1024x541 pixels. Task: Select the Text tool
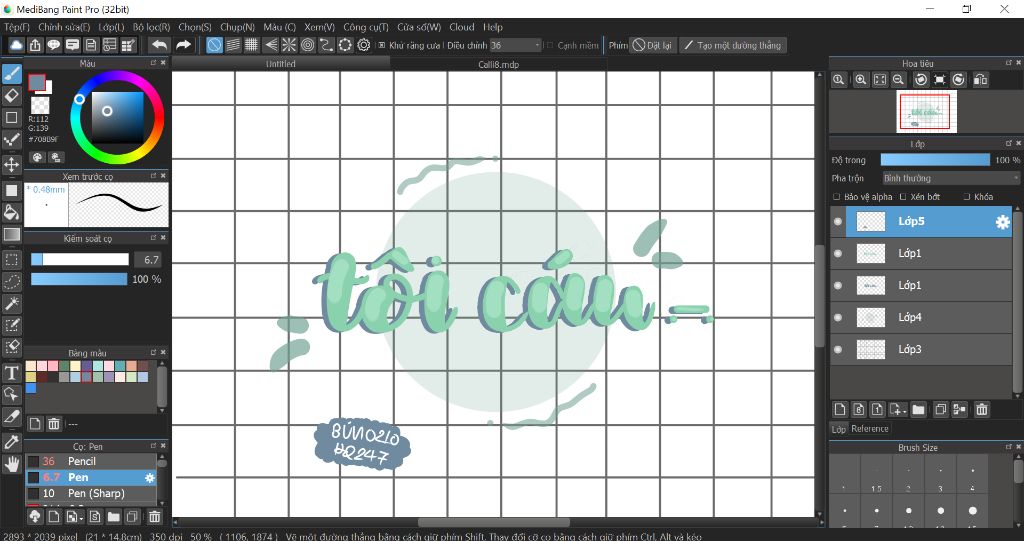coord(11,373)
